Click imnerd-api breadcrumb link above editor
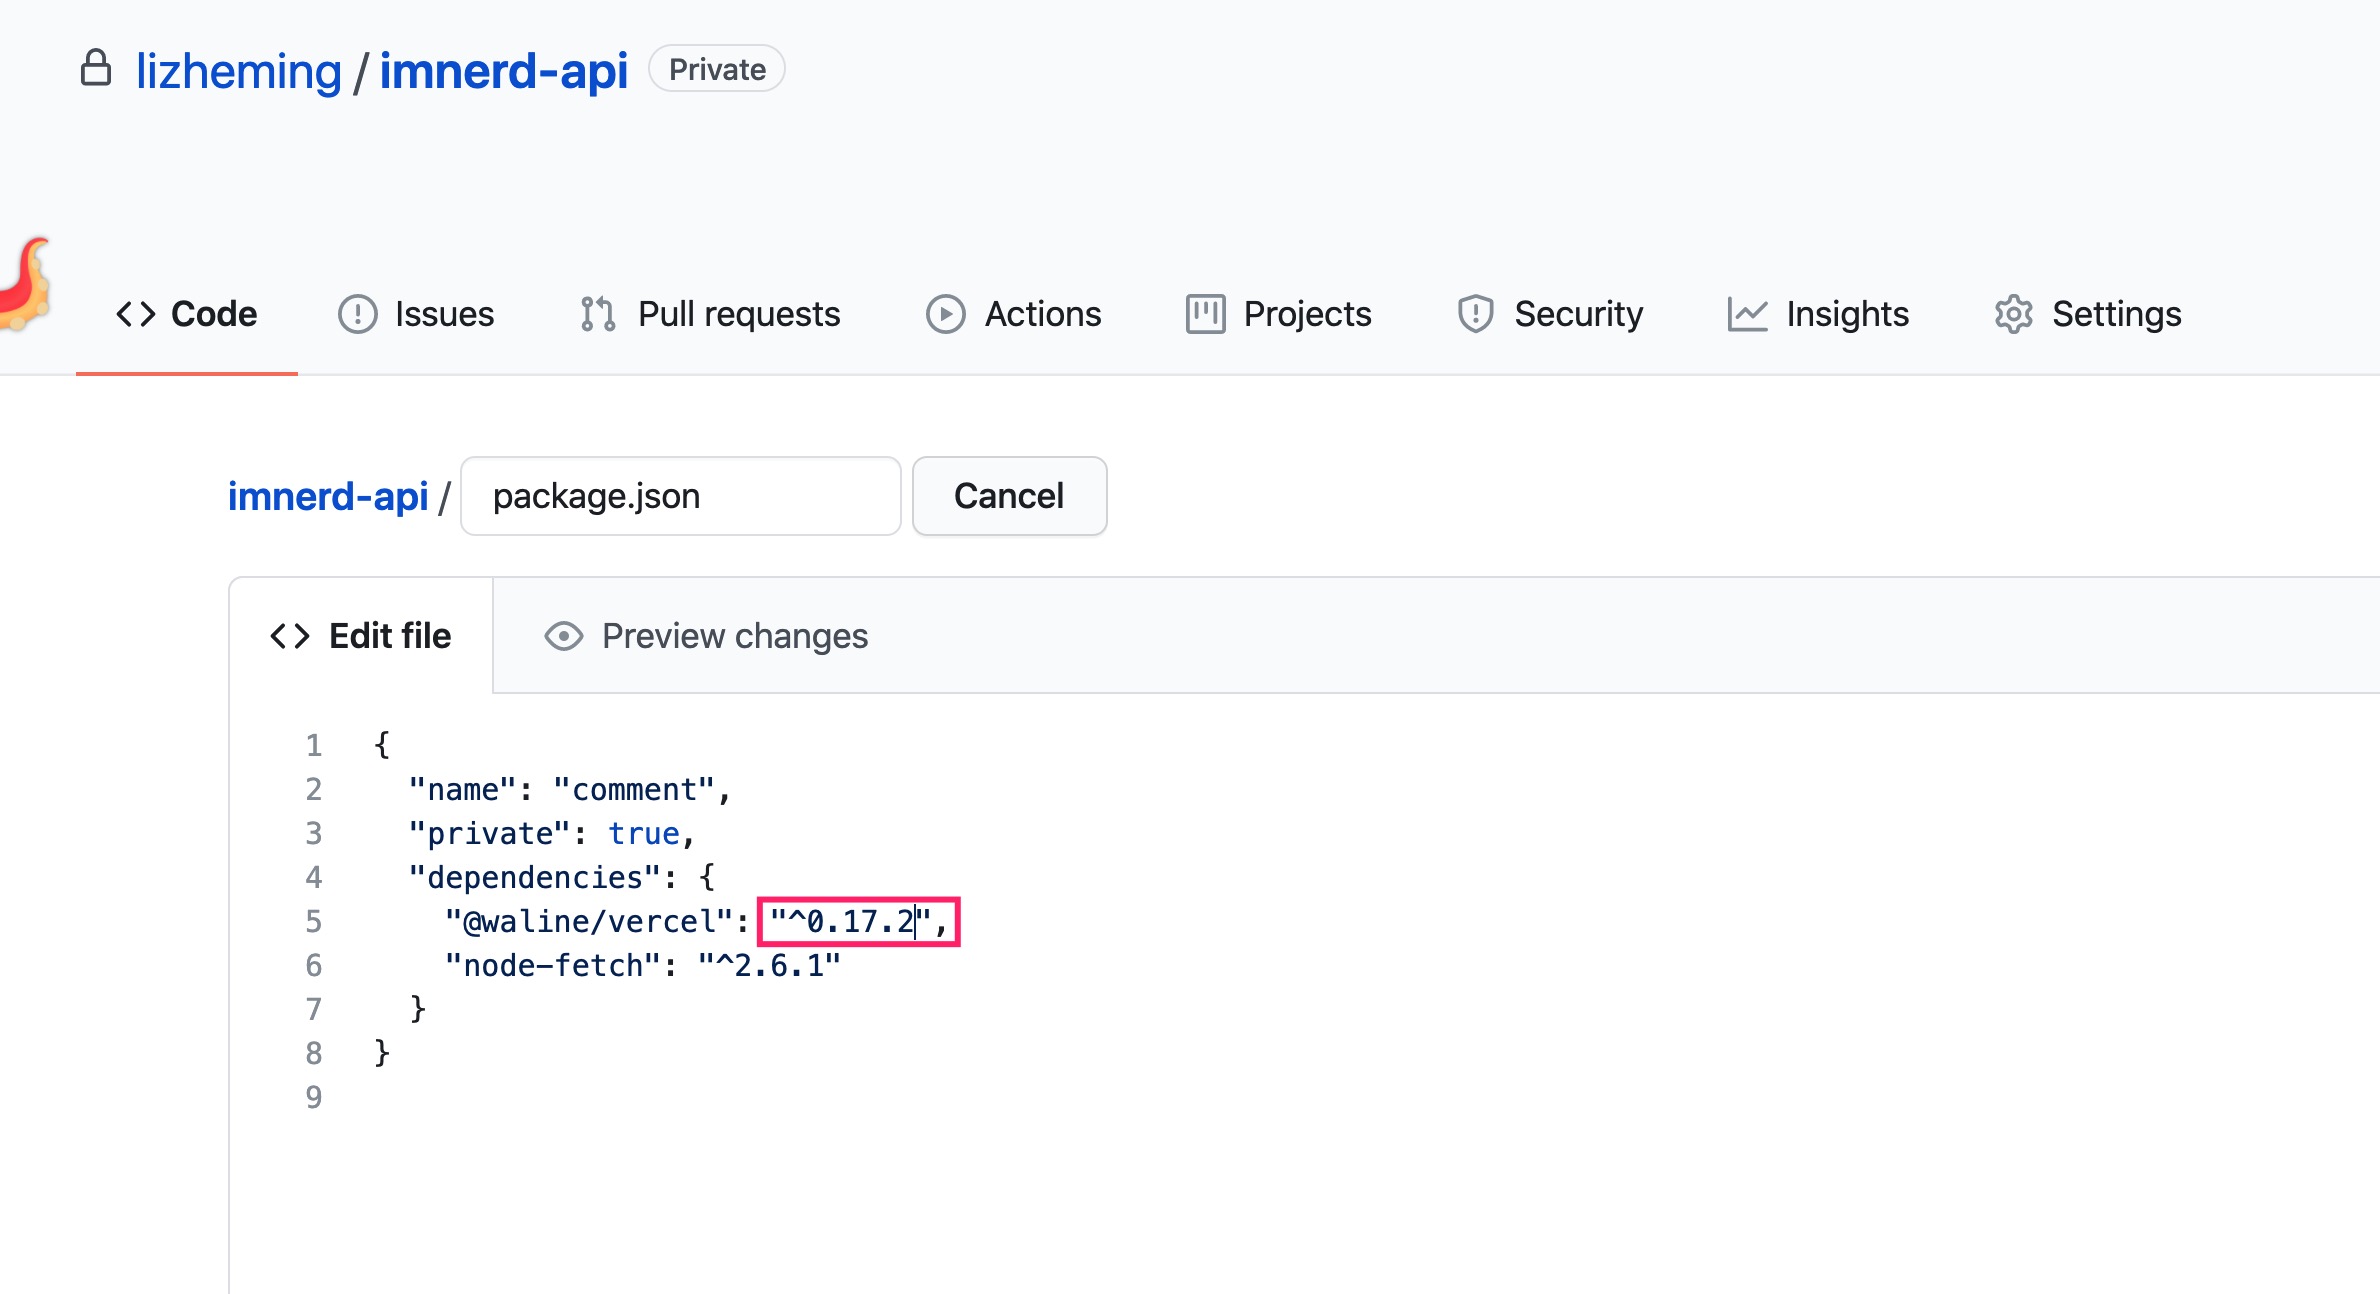2380x1294 pixels. pos(328,496)
